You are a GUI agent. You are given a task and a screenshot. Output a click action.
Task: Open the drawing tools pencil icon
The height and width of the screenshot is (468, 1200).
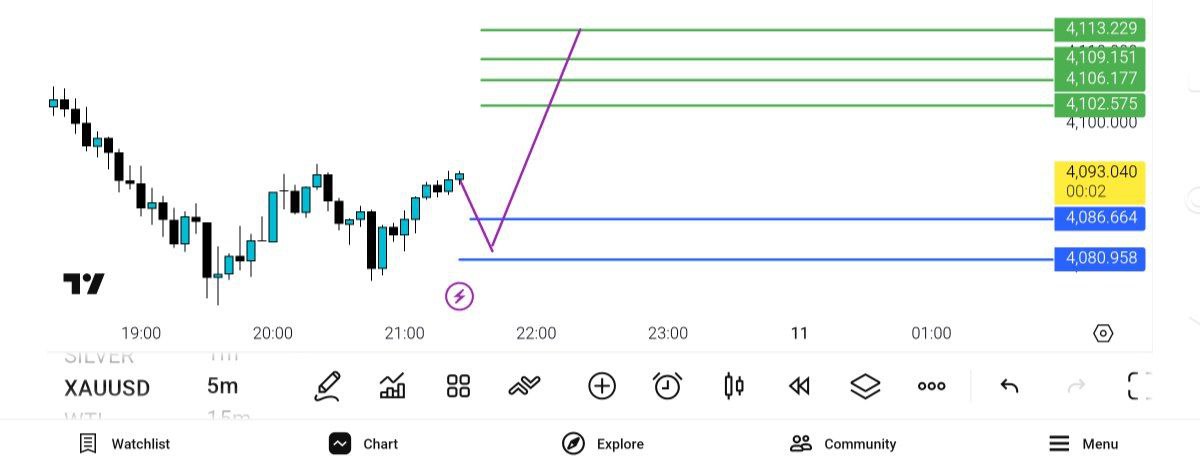[x=327, y=386]
